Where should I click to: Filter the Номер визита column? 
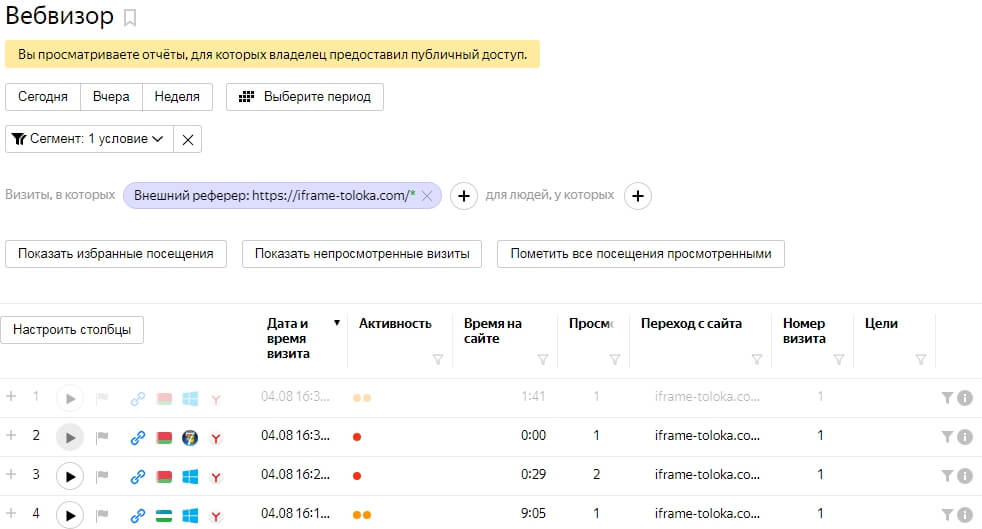(839, 359)
